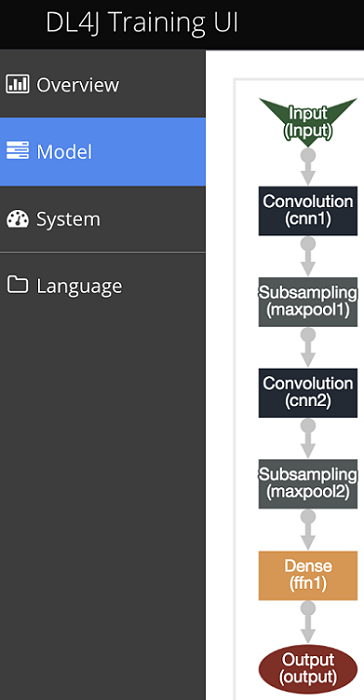Click the DL4J Training UI title
Screen dimensions: 364x700
[x=142, y=22]
